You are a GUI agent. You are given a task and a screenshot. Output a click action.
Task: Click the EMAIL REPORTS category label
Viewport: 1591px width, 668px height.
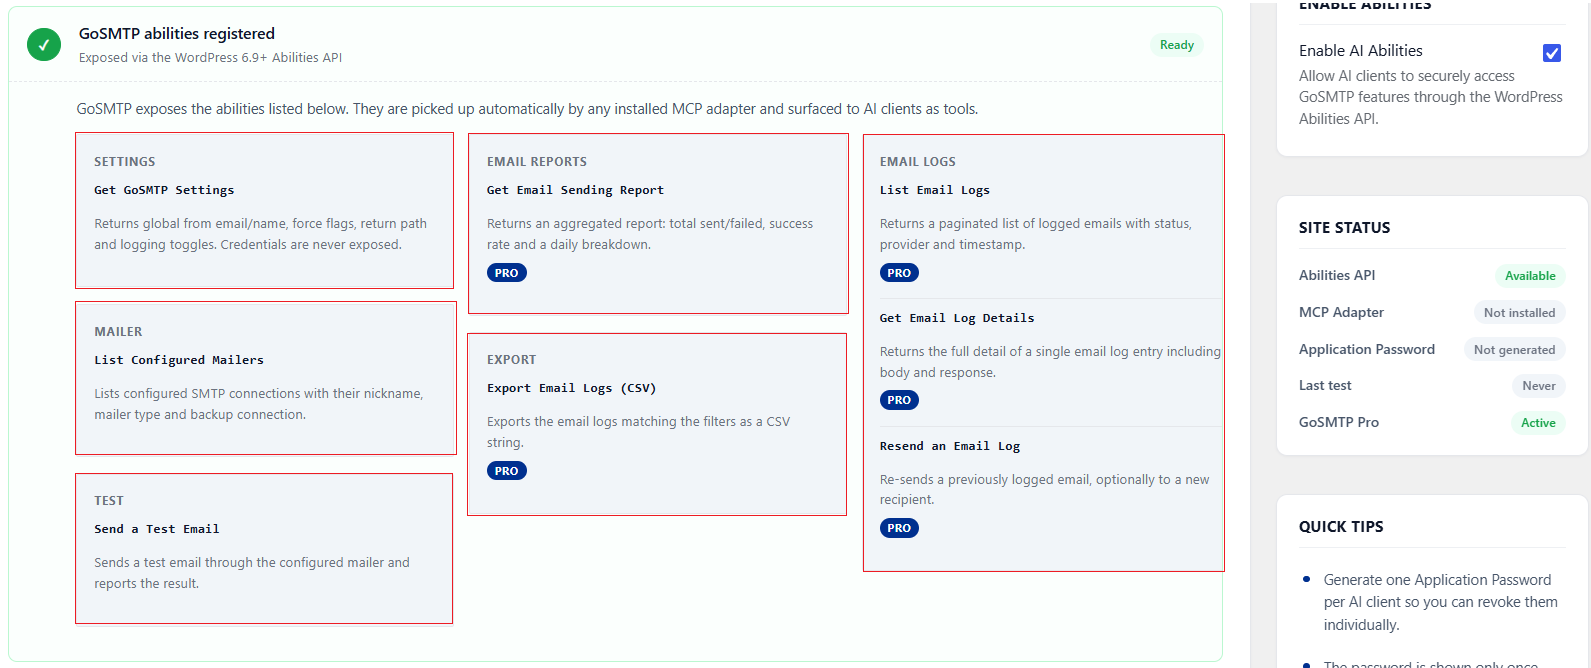click(x=537, y=162)
